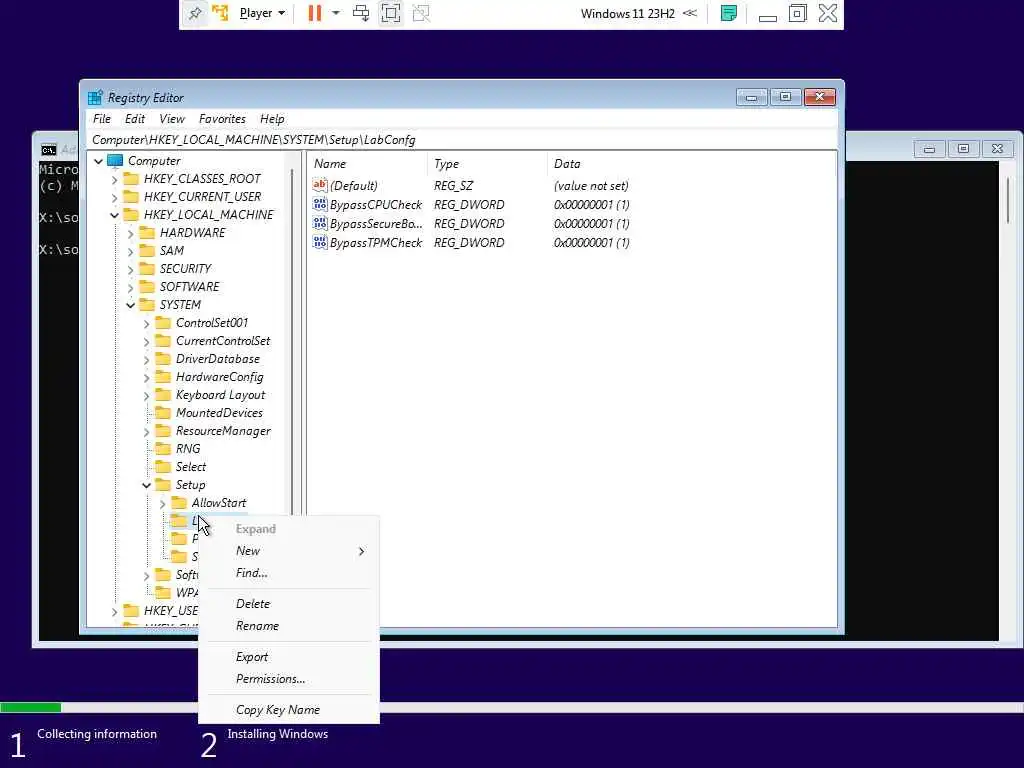Select the (Default) string value icon
This screenshot has height=768, width=1024.
(319, 185)
